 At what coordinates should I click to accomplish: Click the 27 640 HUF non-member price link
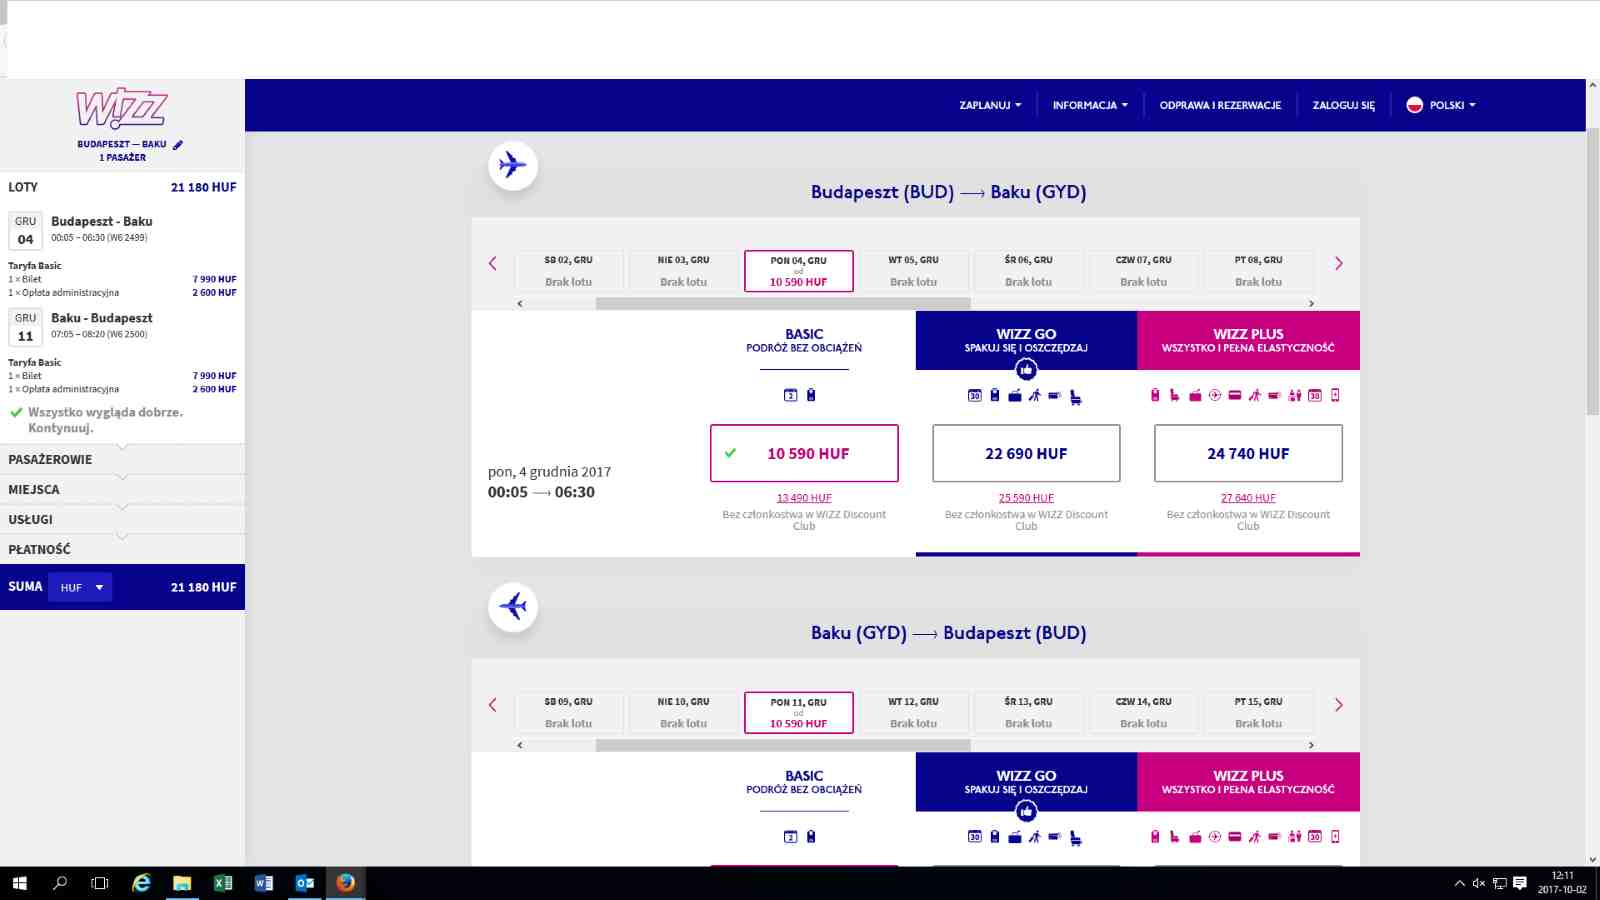coord(1248,498)
